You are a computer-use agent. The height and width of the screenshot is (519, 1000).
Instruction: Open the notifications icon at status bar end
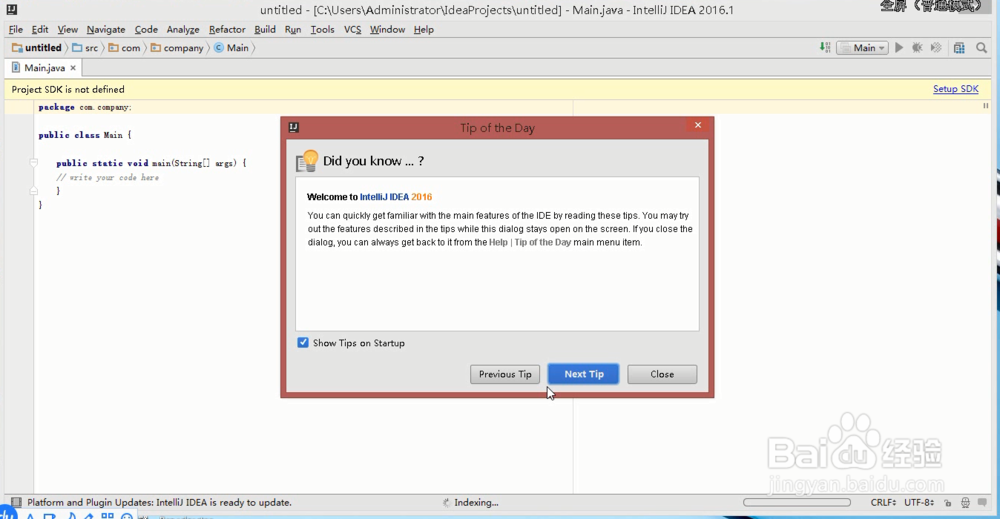click(x=983, y=503)
